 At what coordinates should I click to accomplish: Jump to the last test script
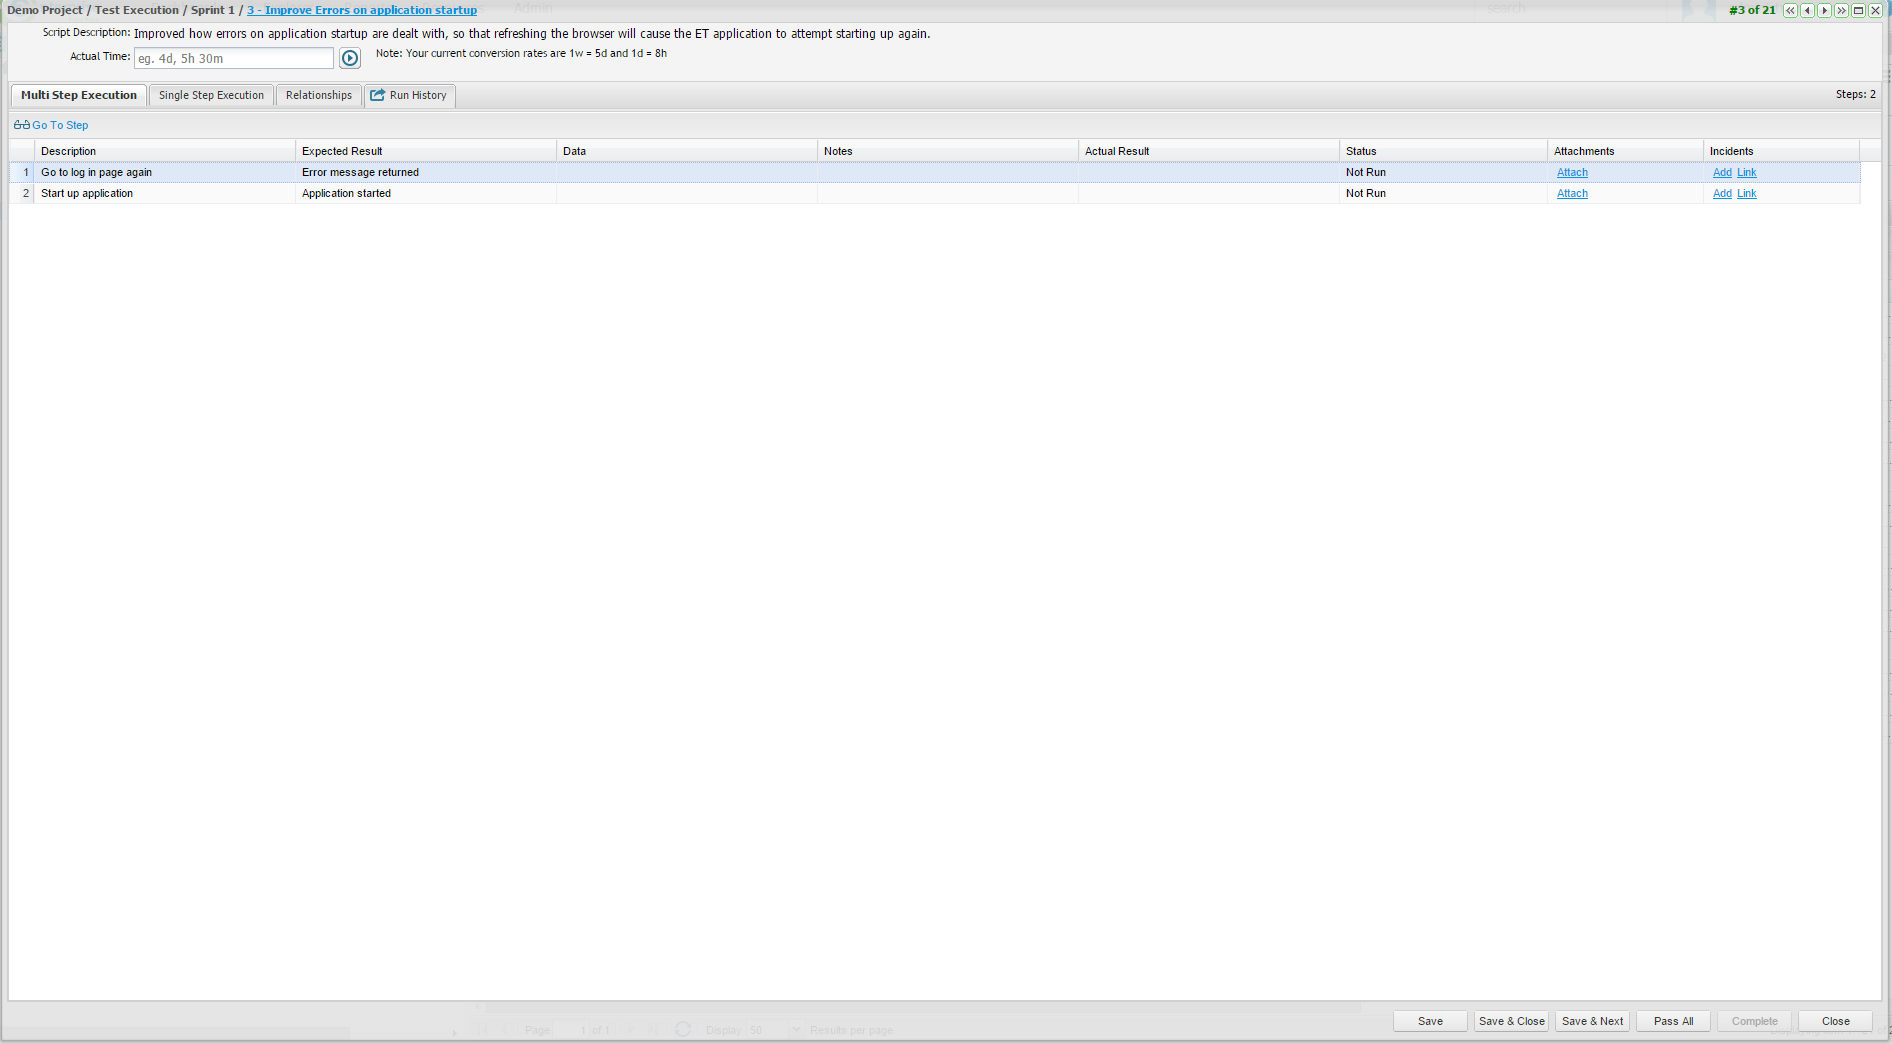[x=1841, y=11]
